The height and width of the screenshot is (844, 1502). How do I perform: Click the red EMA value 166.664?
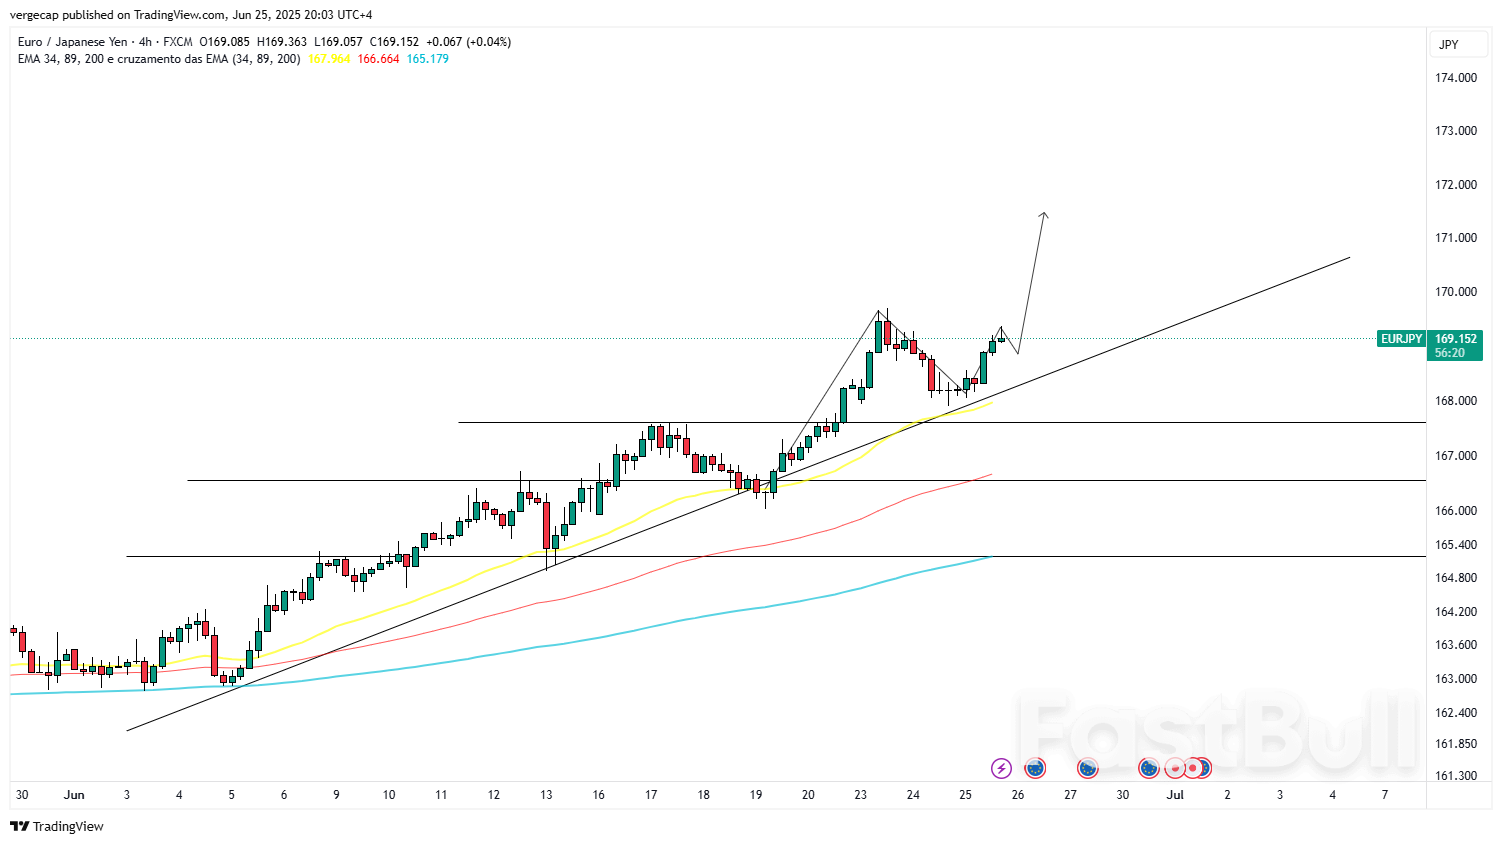click(378, 59)
